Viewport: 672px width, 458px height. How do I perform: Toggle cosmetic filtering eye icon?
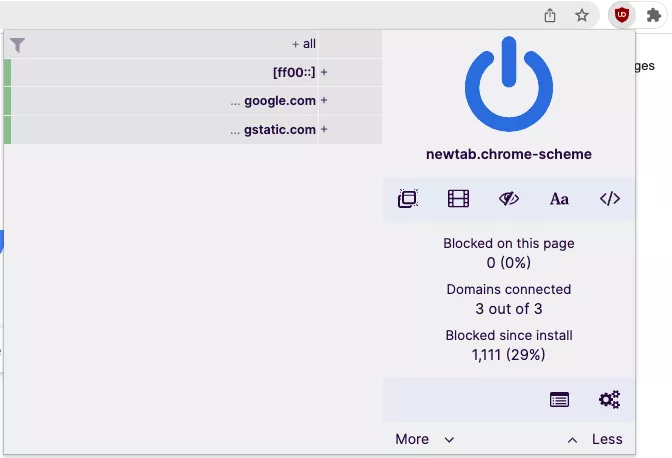coord(509,199)
